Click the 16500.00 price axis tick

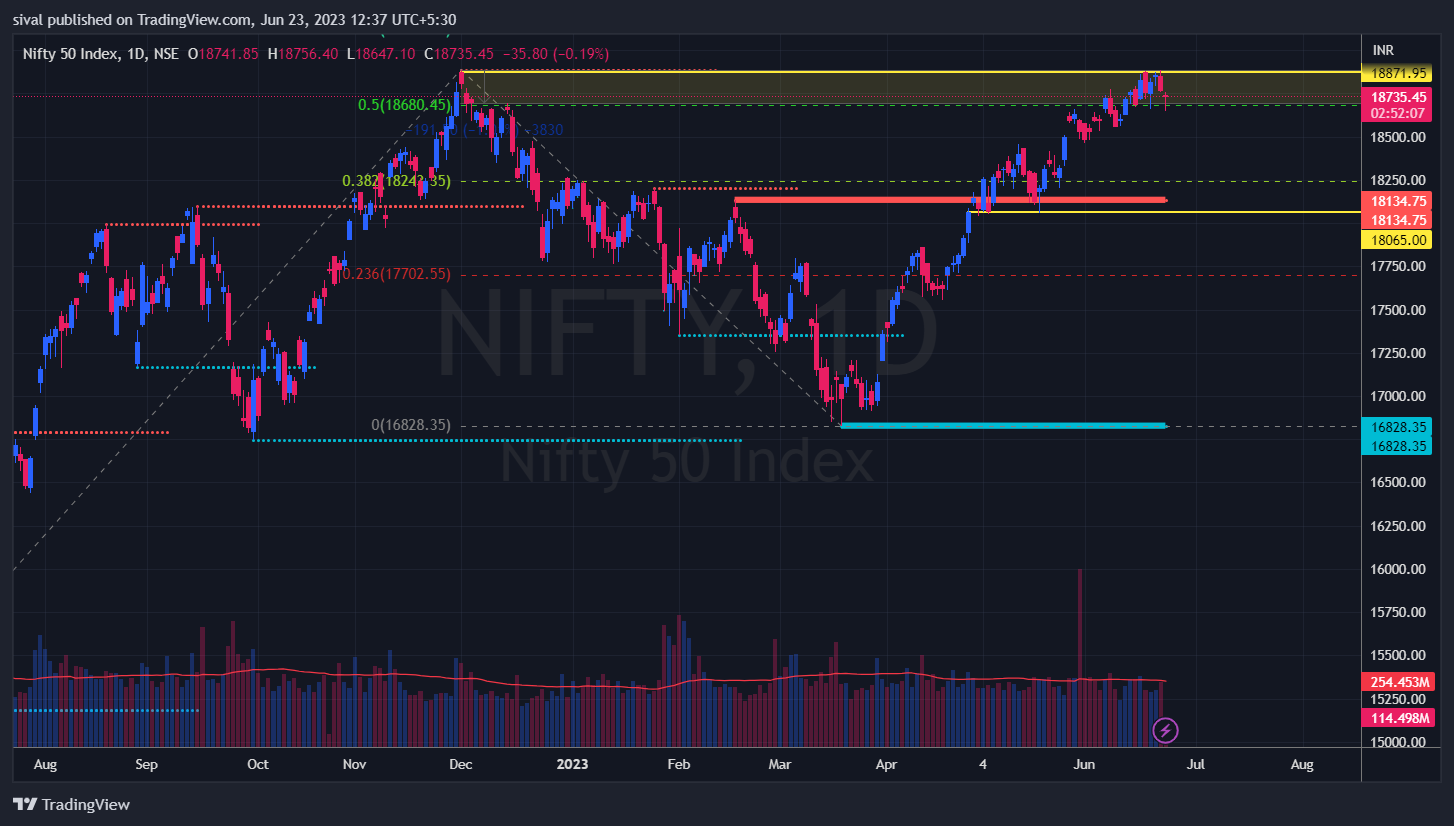tap(1397, 482)
